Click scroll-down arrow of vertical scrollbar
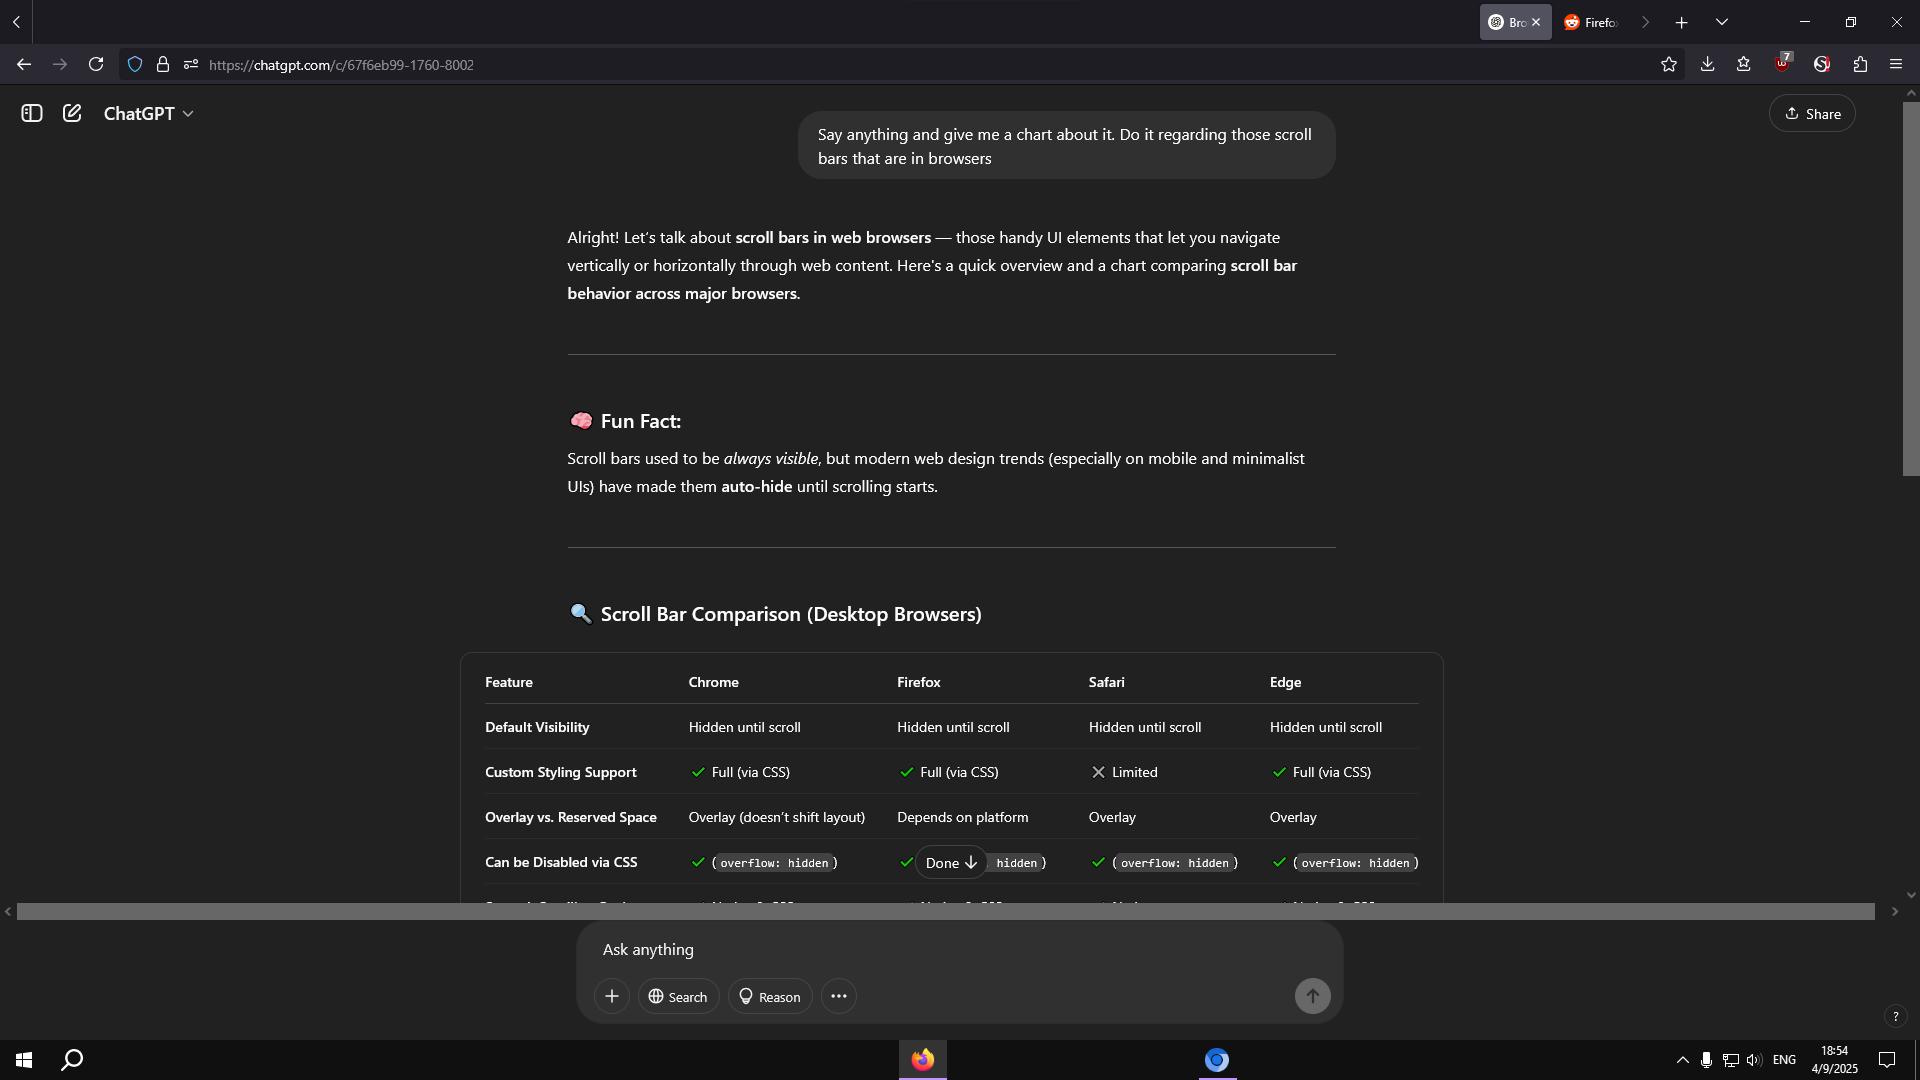 pyautogui.click(x=1911, y=895)
